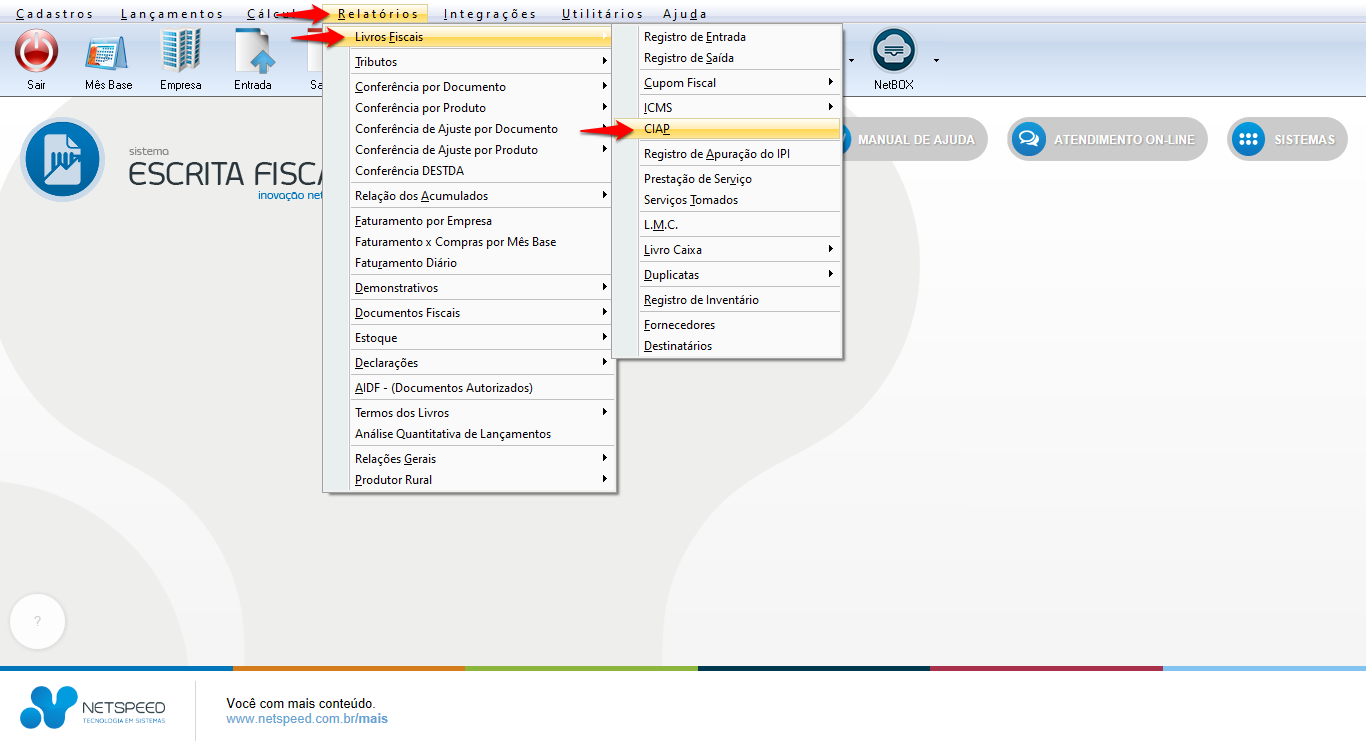Select Faturamento Diário report

[x=405, y=263]
